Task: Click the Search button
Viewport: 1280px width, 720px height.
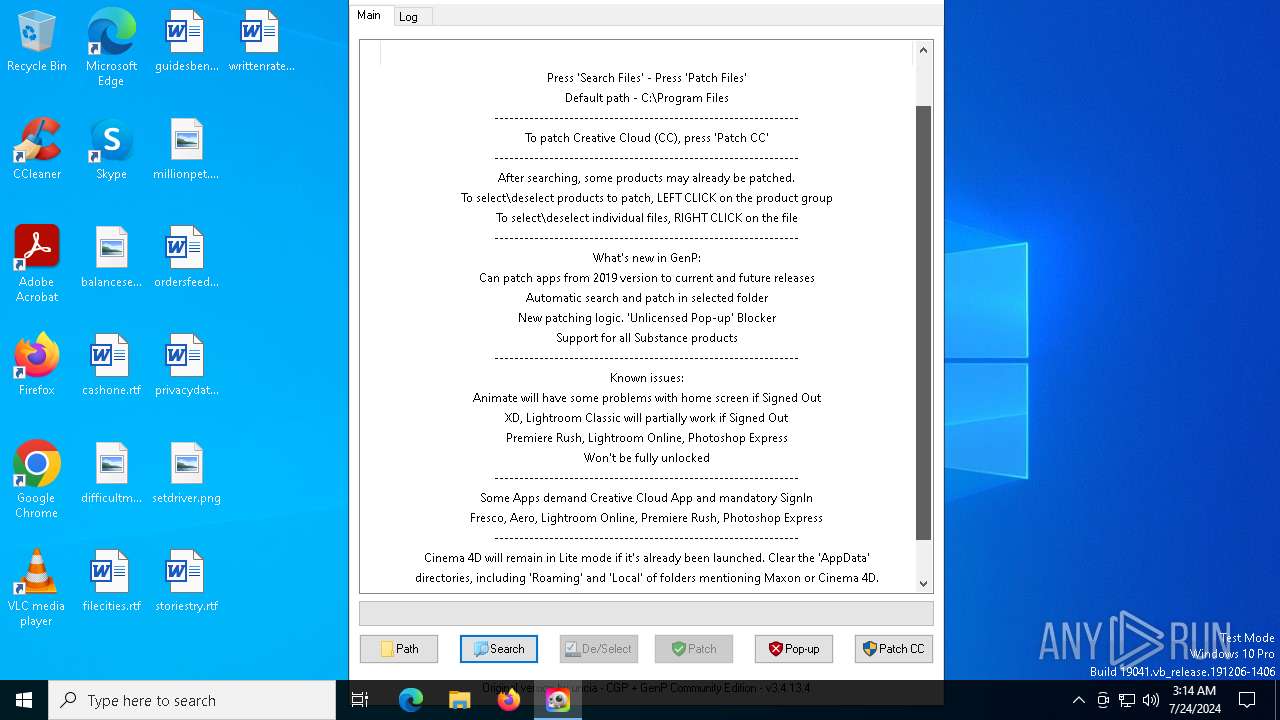Action: 499,649
